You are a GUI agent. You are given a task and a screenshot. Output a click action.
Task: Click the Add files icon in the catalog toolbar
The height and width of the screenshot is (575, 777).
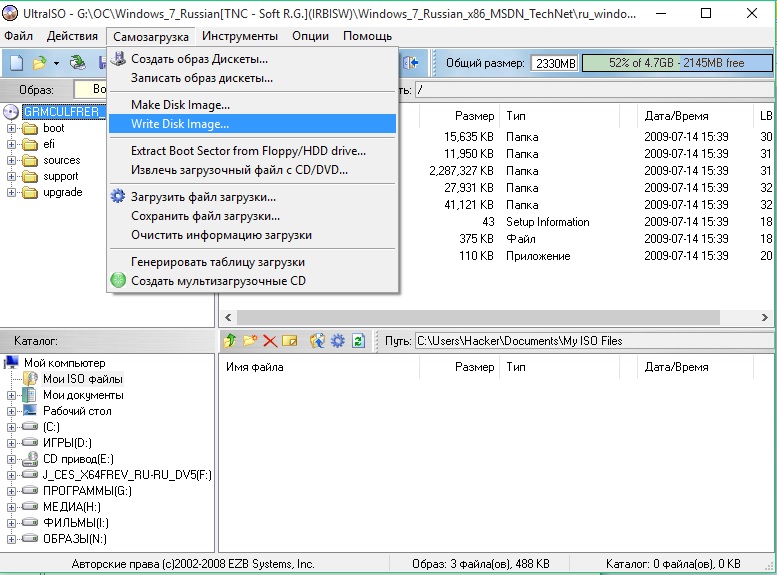tap(317, 341)
